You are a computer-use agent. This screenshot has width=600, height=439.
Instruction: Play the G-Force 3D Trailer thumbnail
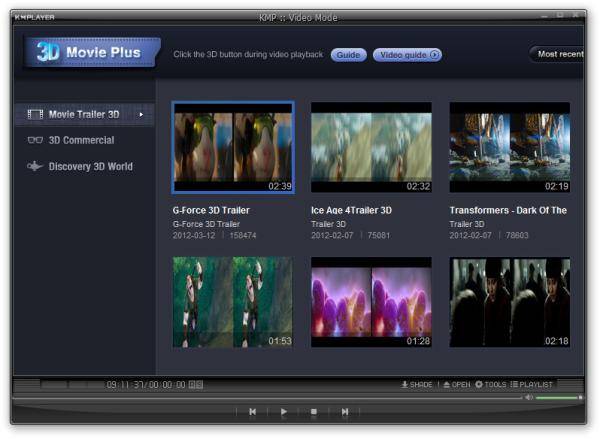click(233, 147)
